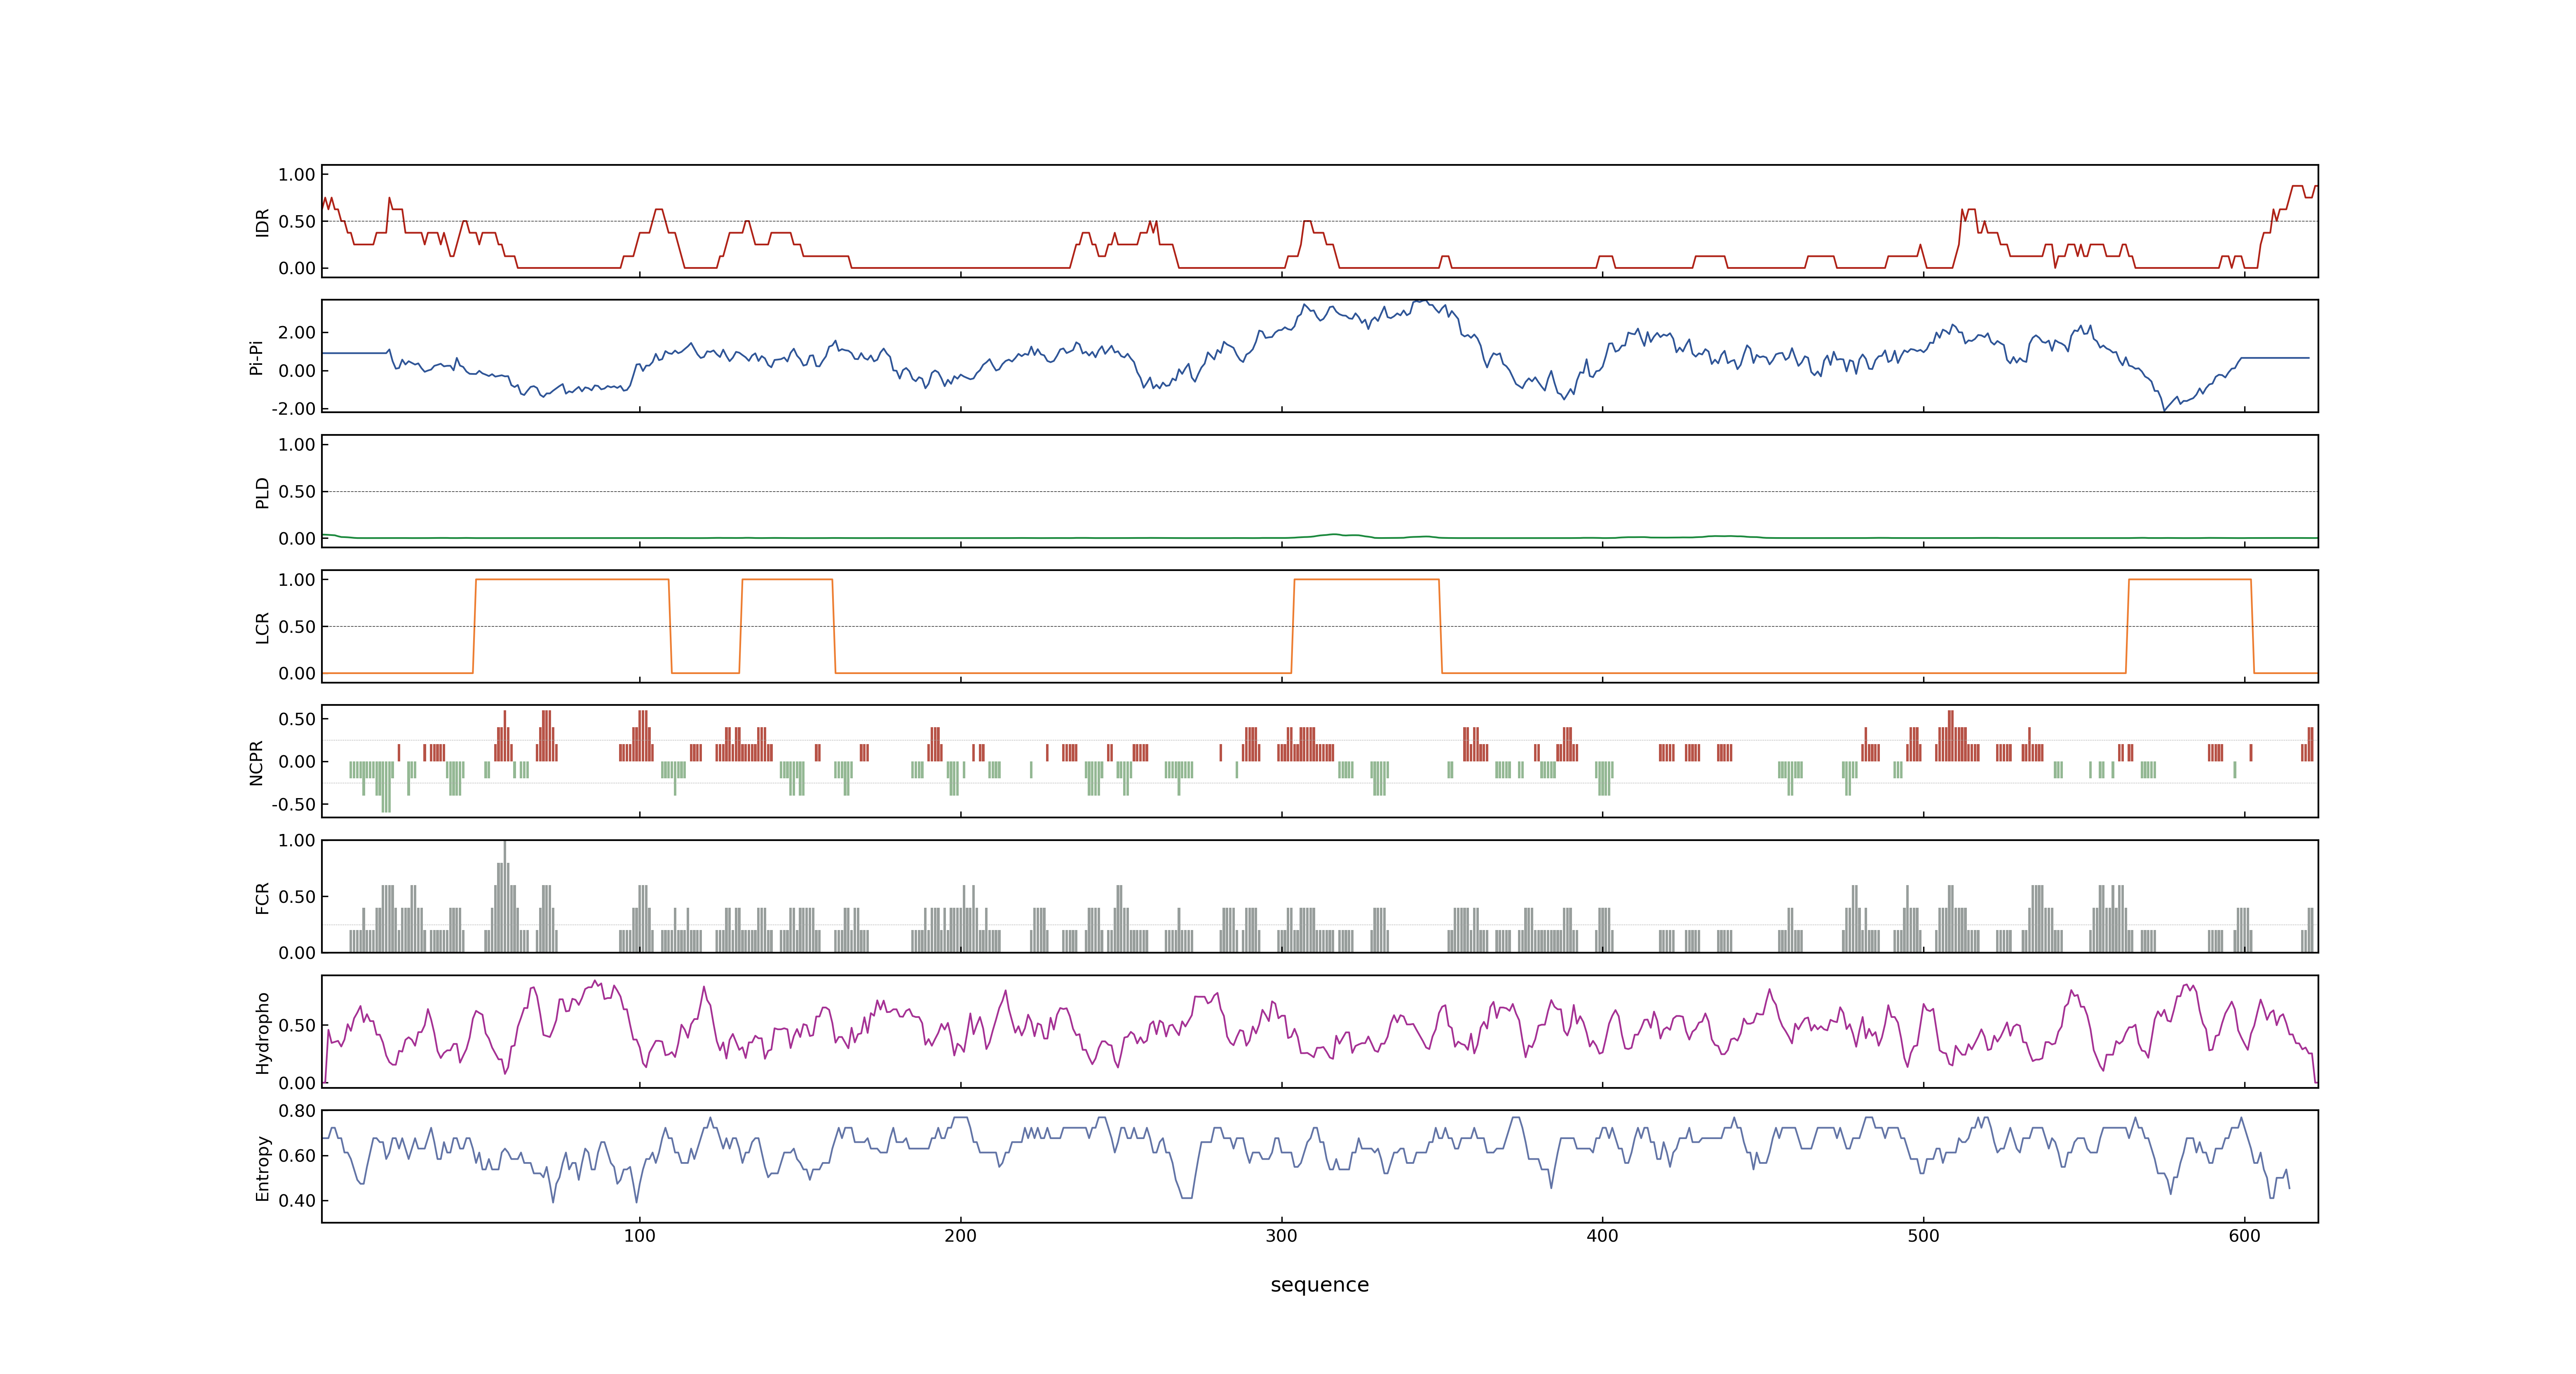Click the Entropy y-axis label
Viewport: 2576px width, 1374px height.
tap(262, 1168)
